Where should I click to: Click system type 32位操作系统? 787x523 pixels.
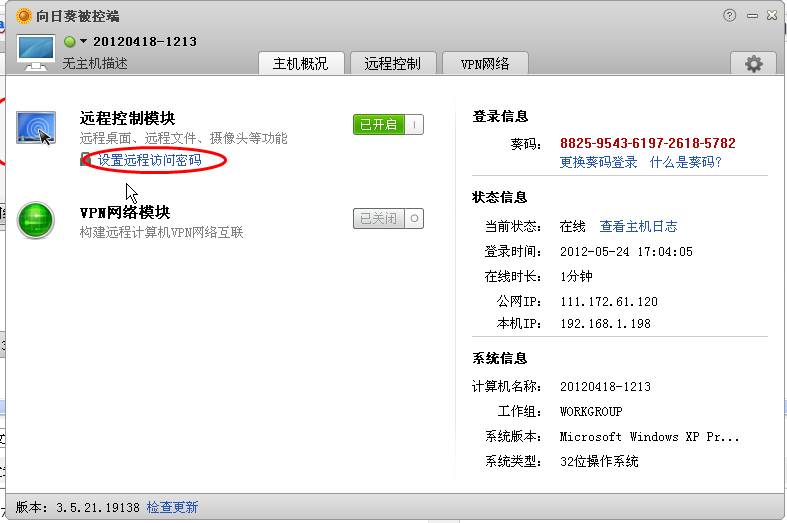pos(599,461)
